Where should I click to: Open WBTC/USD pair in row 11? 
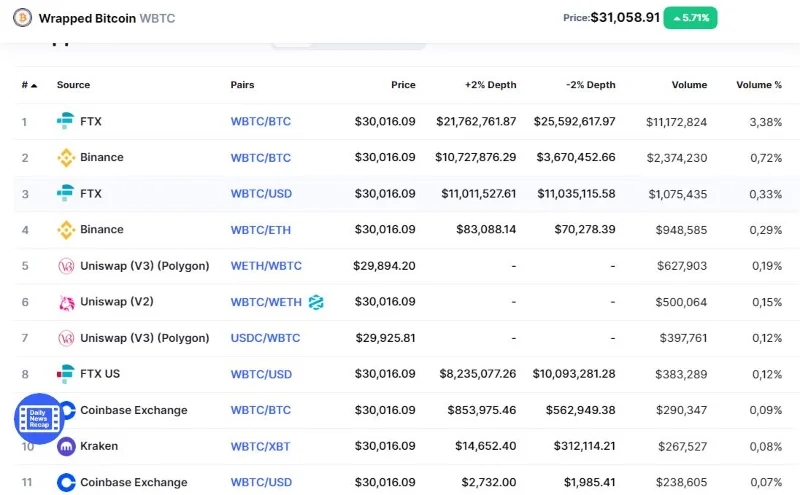261,482
